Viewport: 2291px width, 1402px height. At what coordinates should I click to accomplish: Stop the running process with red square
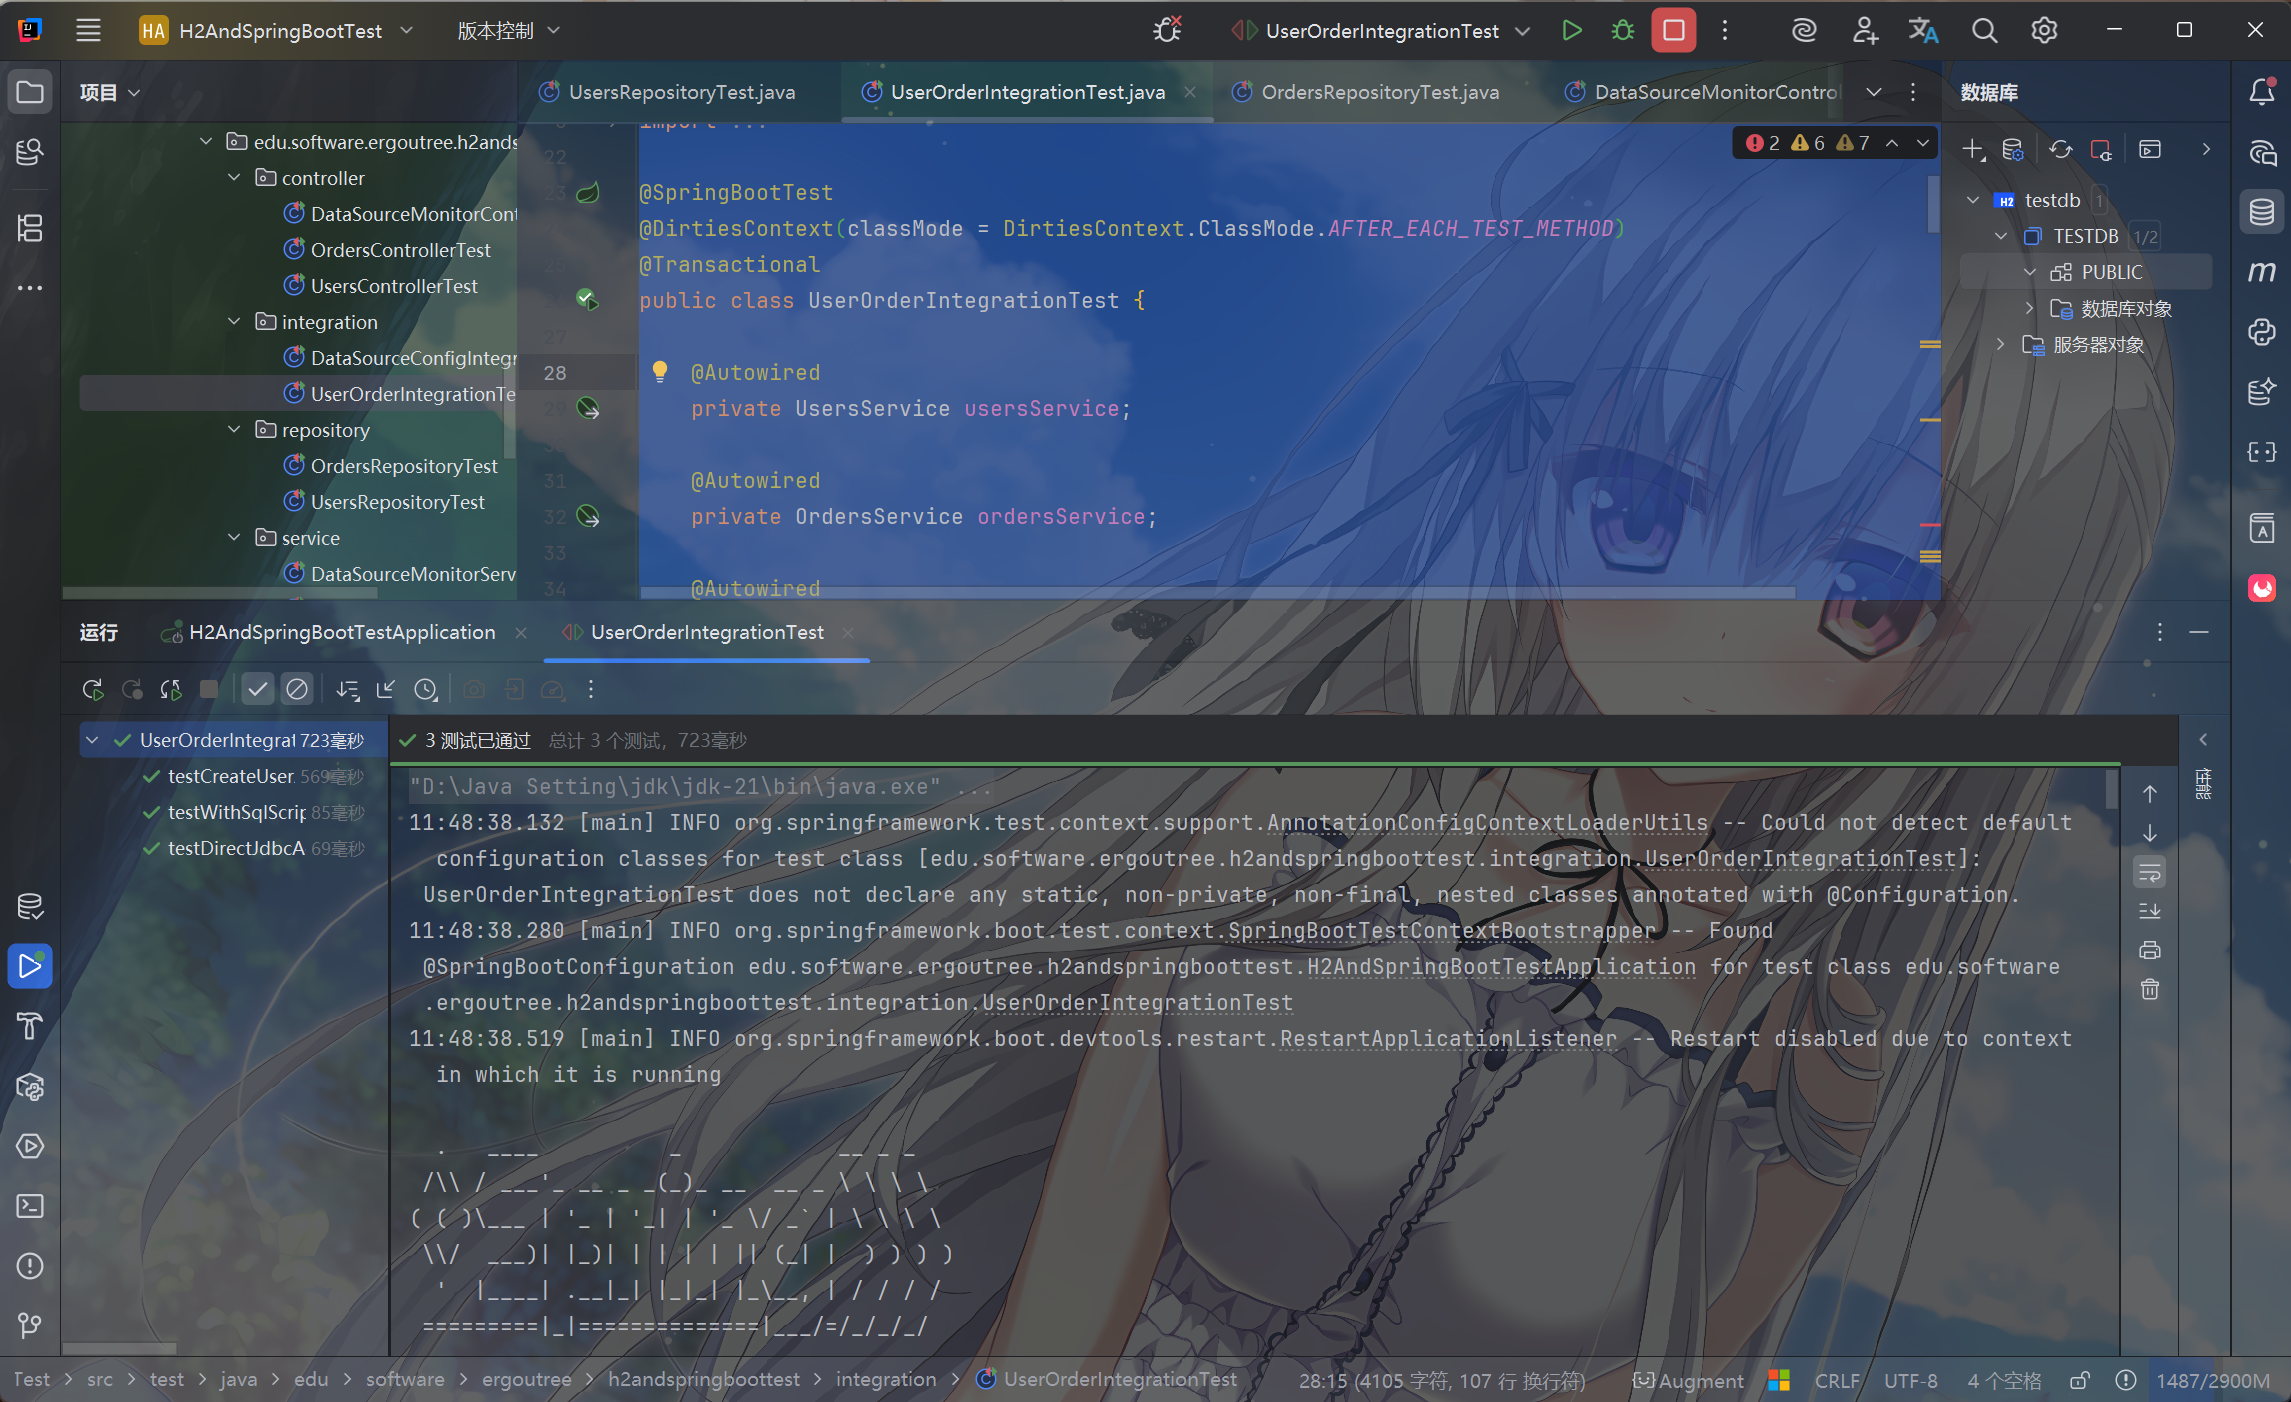pyautogui.click(x=1673, y=30)
